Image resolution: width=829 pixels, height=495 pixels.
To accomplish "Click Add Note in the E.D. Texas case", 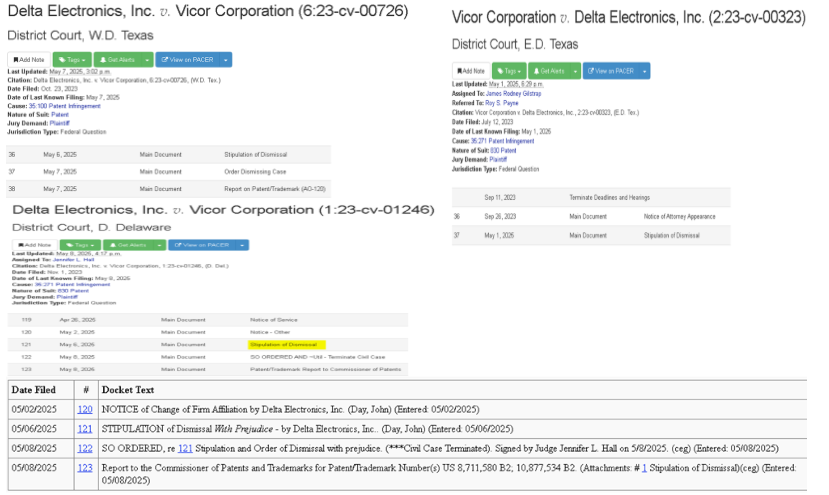I will (x=471, y=71).
